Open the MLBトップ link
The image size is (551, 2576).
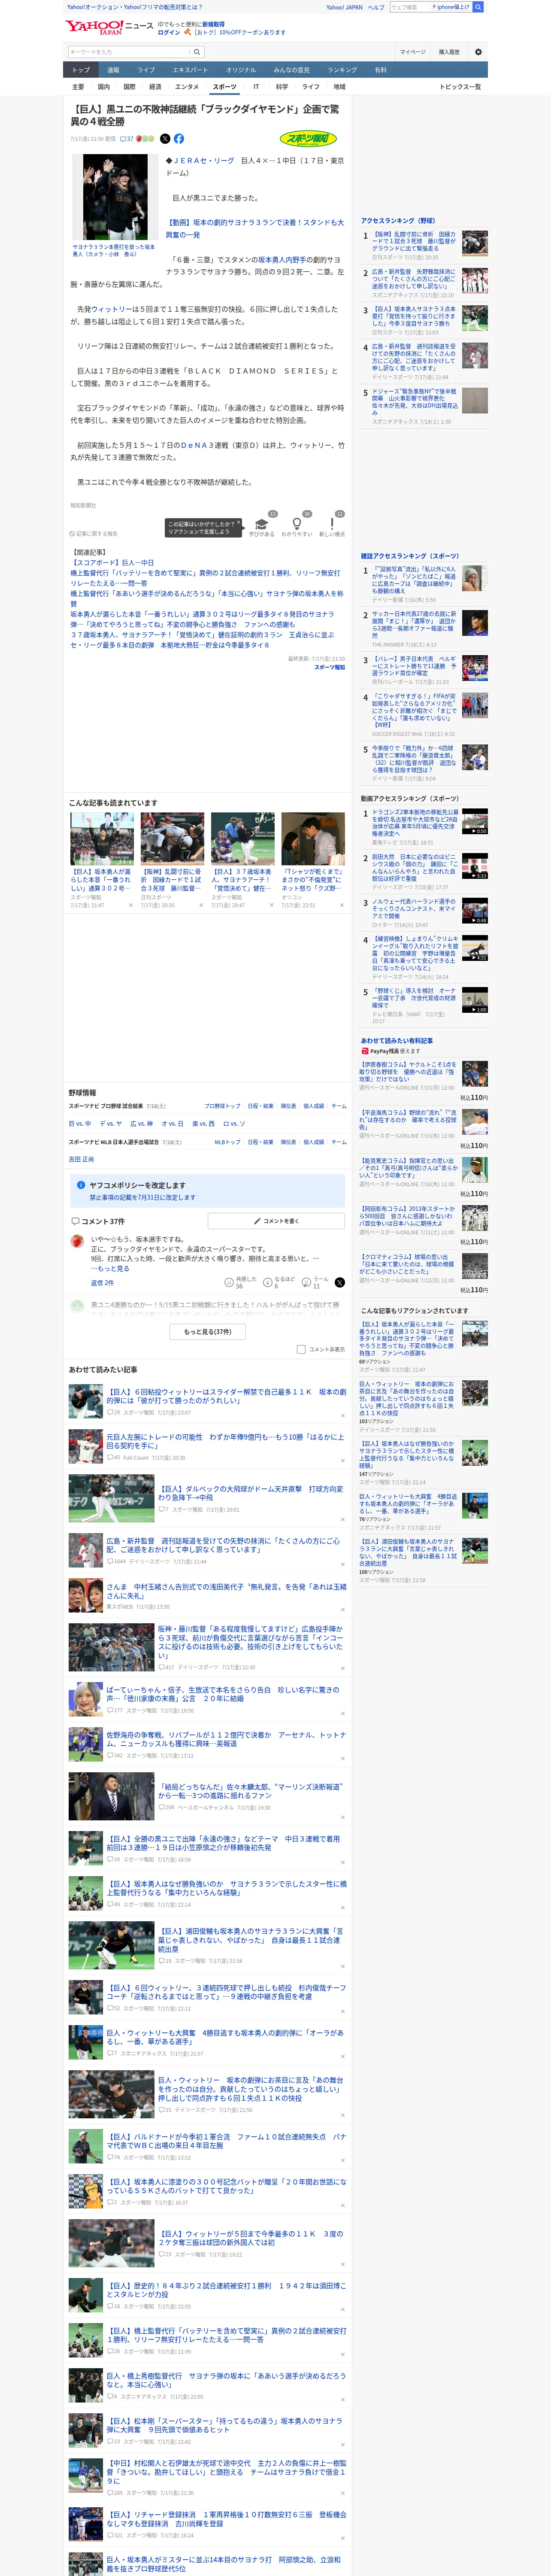[x=227, y=1142]
